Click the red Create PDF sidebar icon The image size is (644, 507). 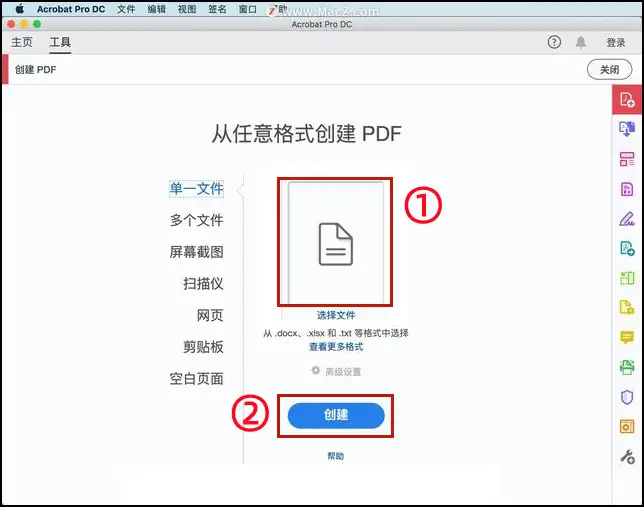[627, 99]
